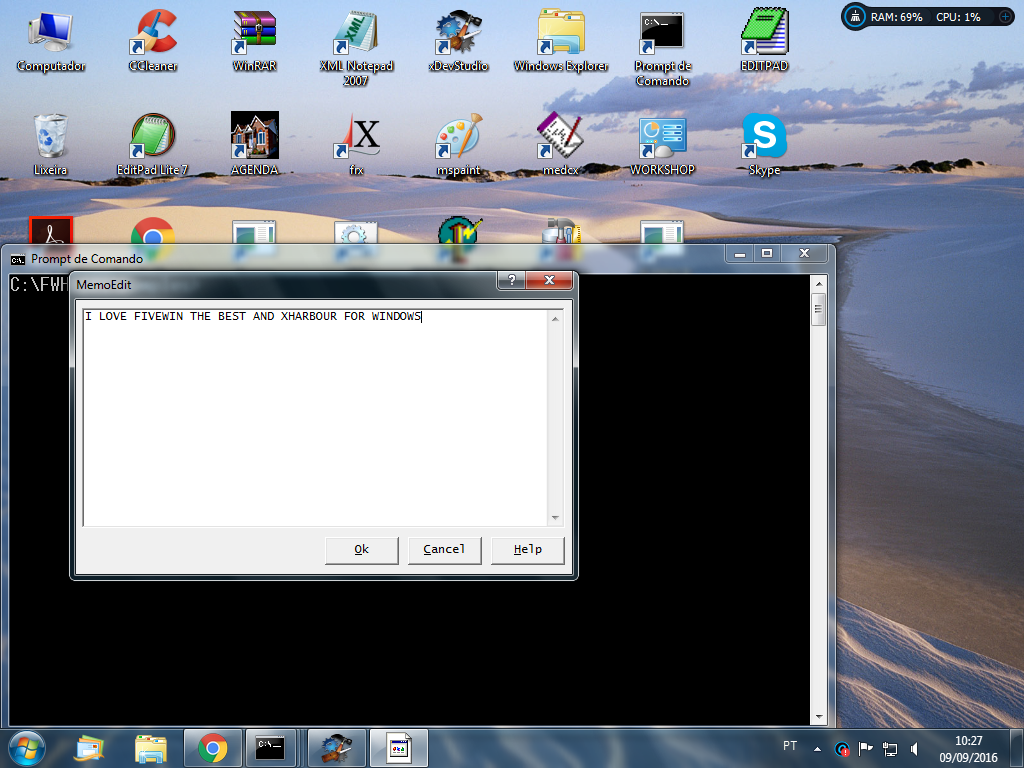The height and width of the screenshot is (768, 1024).
Task: Click the CPU: 1% indicator
Action: coord(959,17)
